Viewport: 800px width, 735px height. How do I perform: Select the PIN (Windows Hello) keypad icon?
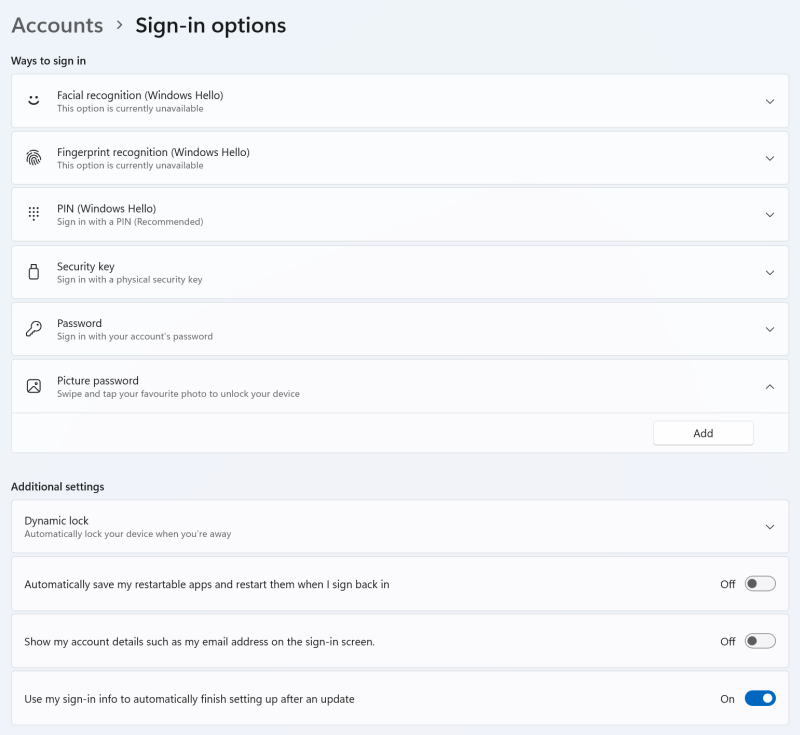pyautogui.click(x=33, y=214)
